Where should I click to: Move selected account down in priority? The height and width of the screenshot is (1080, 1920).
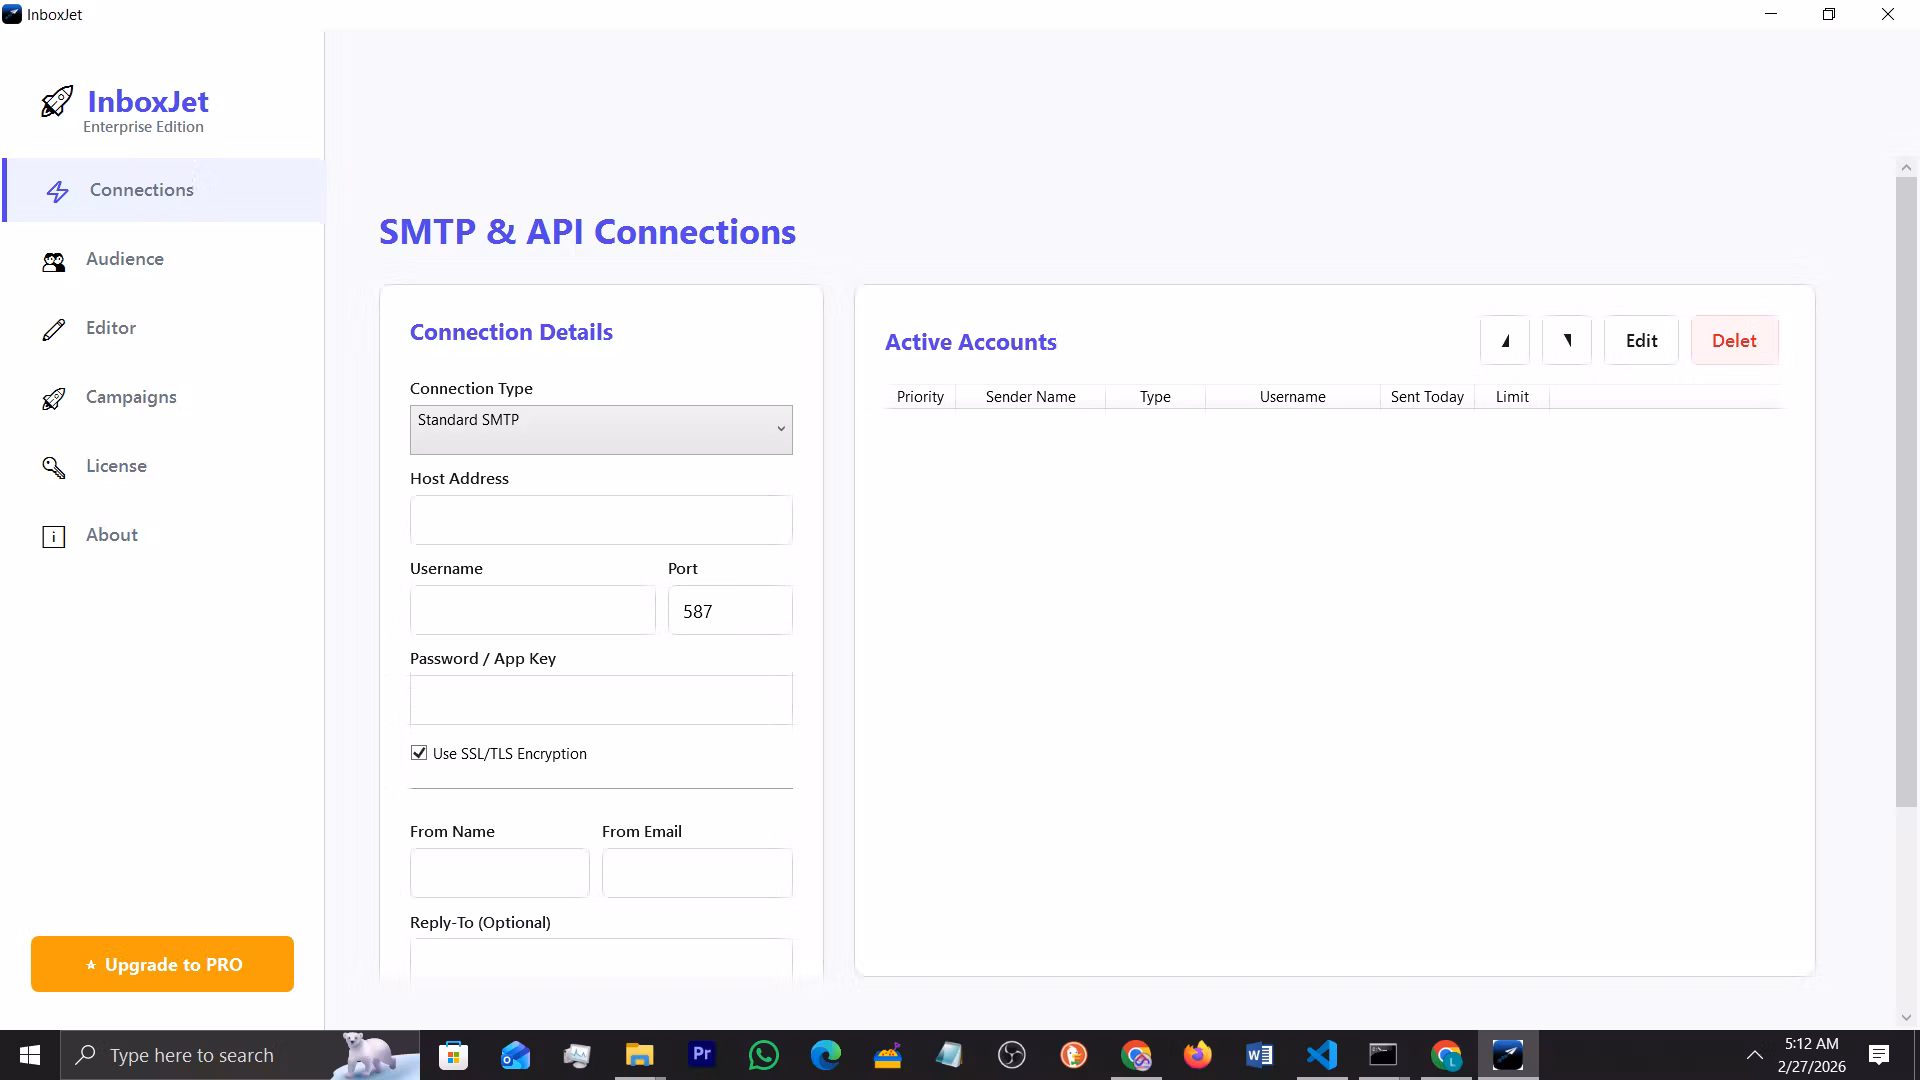1567,341
